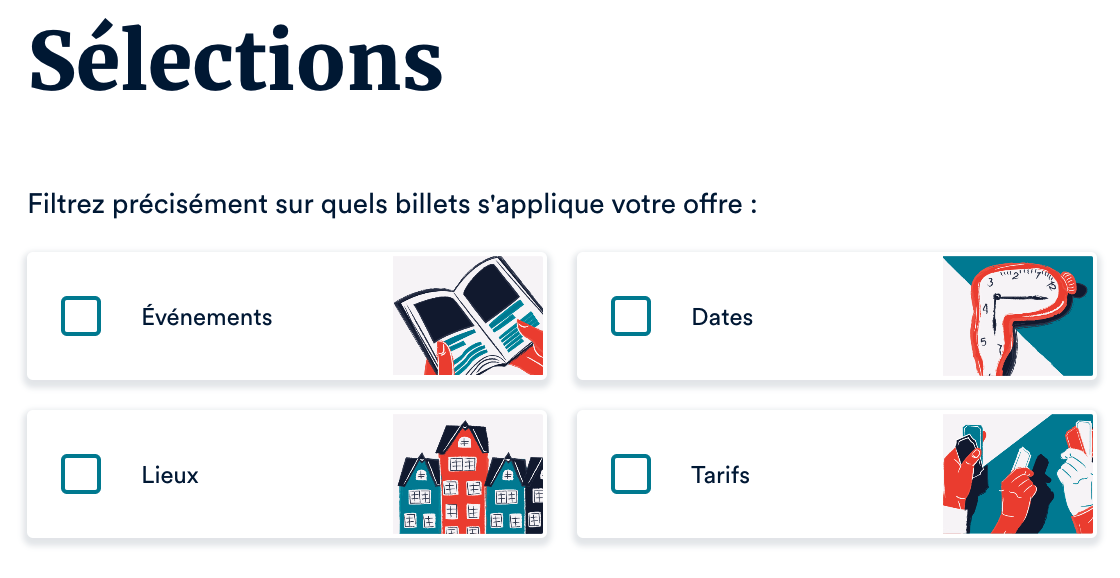
Task: Toggle the Tarifs checkbox
Action: 631,474
